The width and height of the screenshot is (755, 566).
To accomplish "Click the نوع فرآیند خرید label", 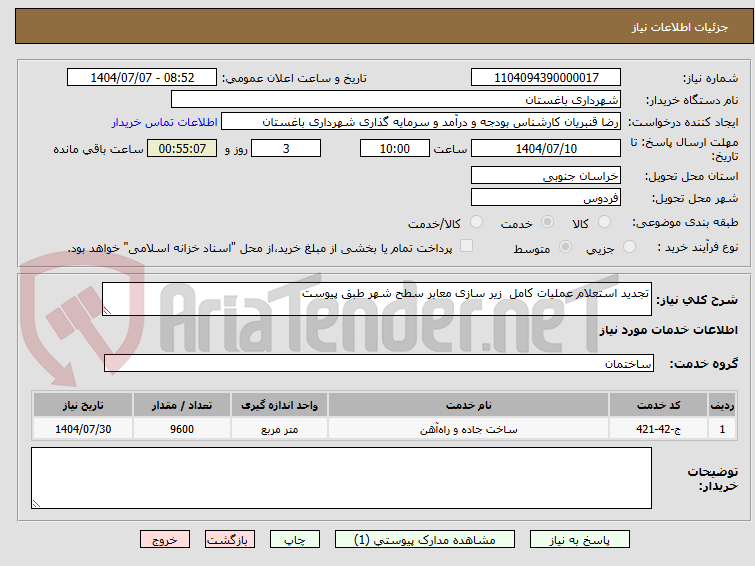I will pos(698,248).
